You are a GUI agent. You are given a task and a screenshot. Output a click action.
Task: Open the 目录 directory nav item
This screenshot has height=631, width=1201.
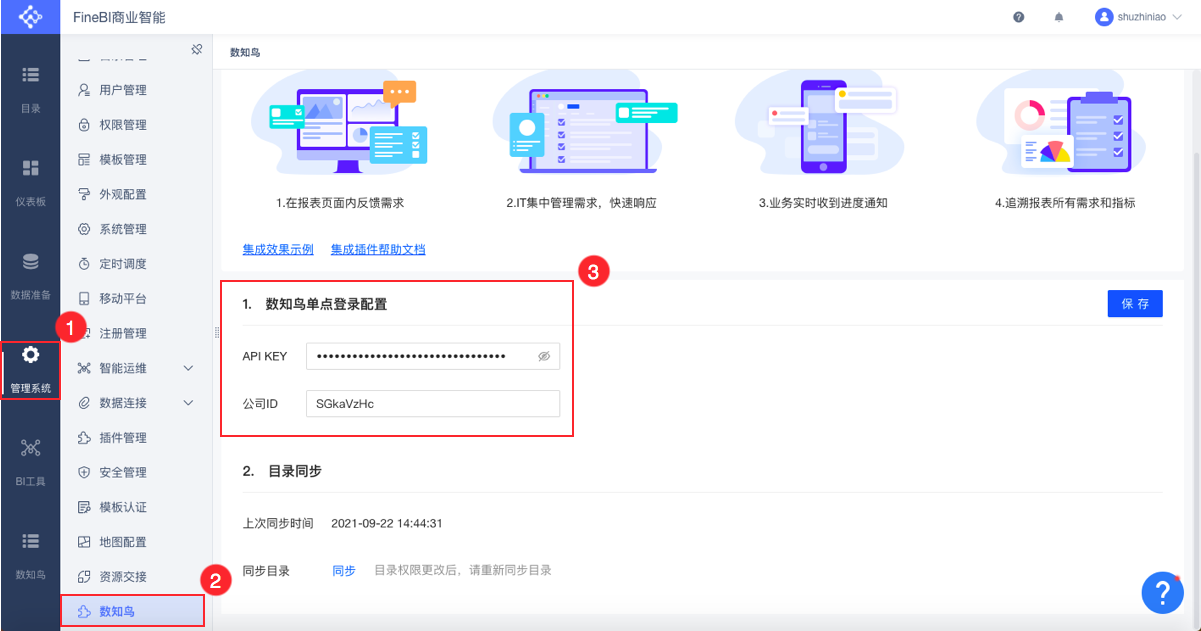(x=30, y=89)
